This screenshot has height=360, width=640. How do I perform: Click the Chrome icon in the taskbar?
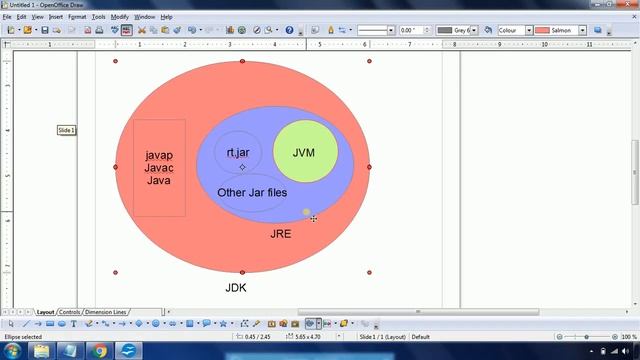pyautogui.click(x=99, y=351)
